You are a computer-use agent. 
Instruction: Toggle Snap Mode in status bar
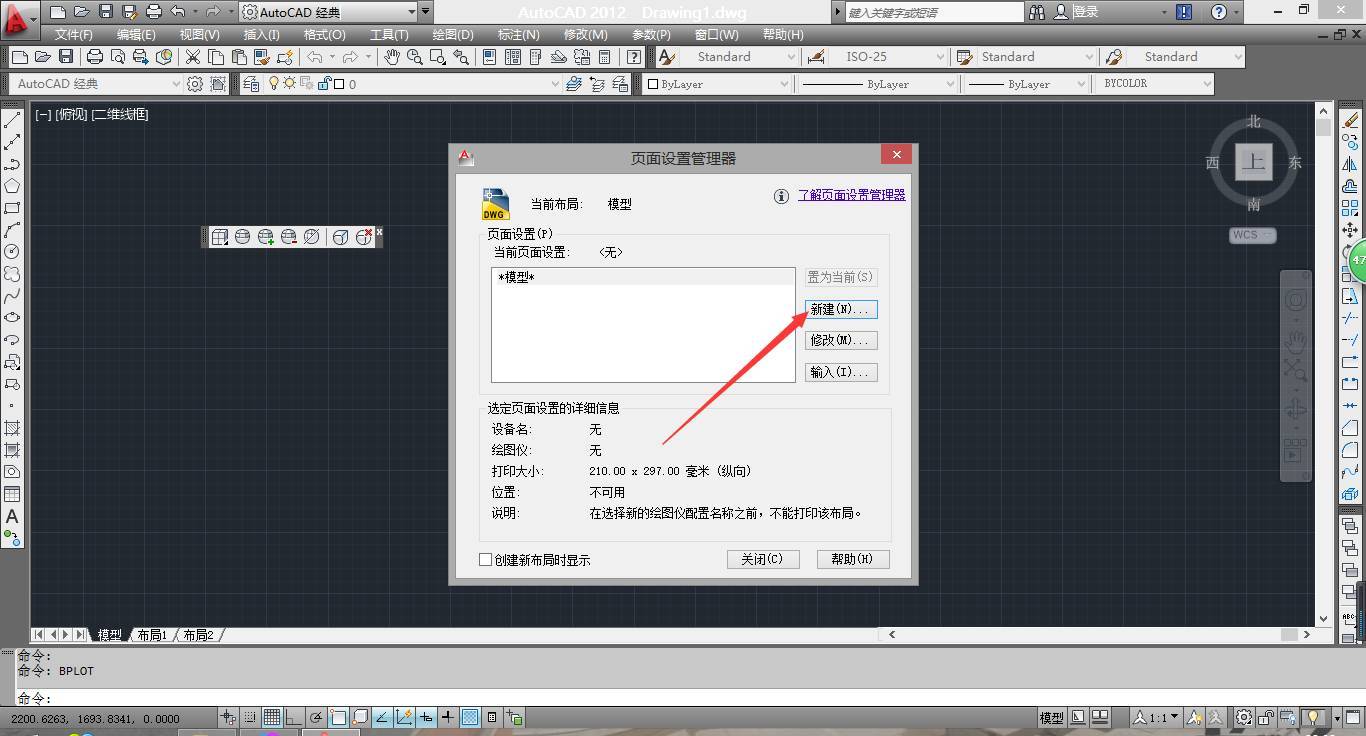(x=250, y=717)
